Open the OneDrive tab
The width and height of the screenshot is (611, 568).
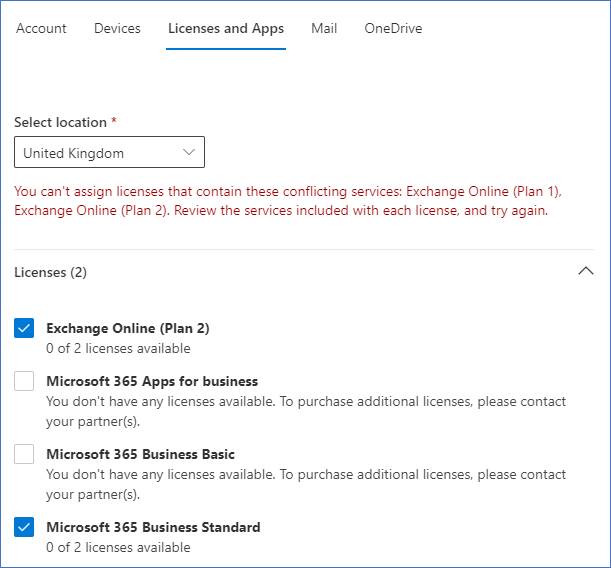point(393,28)
